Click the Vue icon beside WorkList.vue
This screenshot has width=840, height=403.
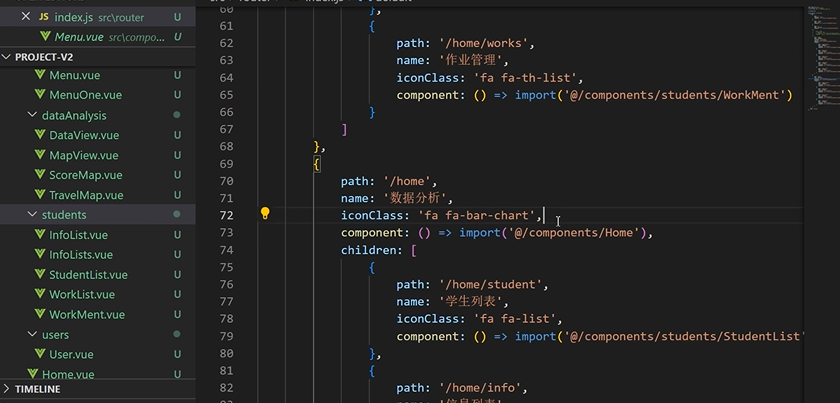[x=40, y=294]
